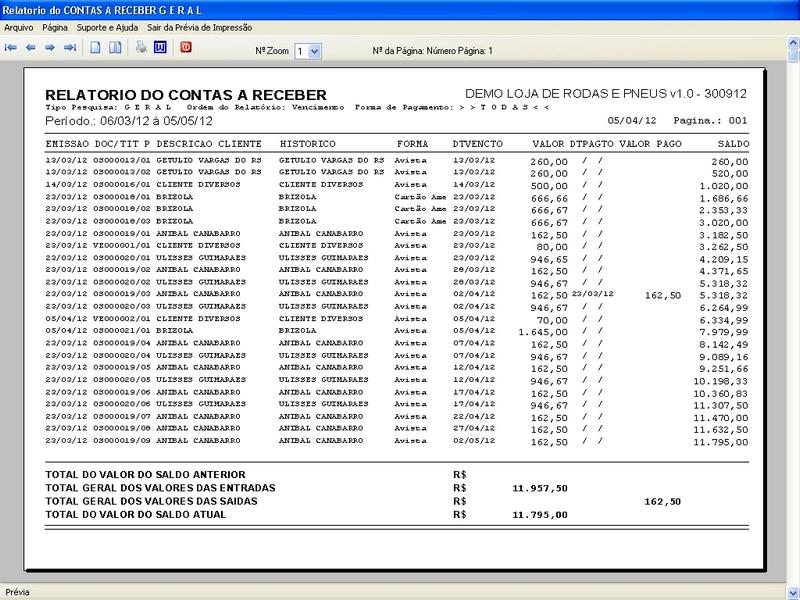Click the DTVENCTO column header

478,144
